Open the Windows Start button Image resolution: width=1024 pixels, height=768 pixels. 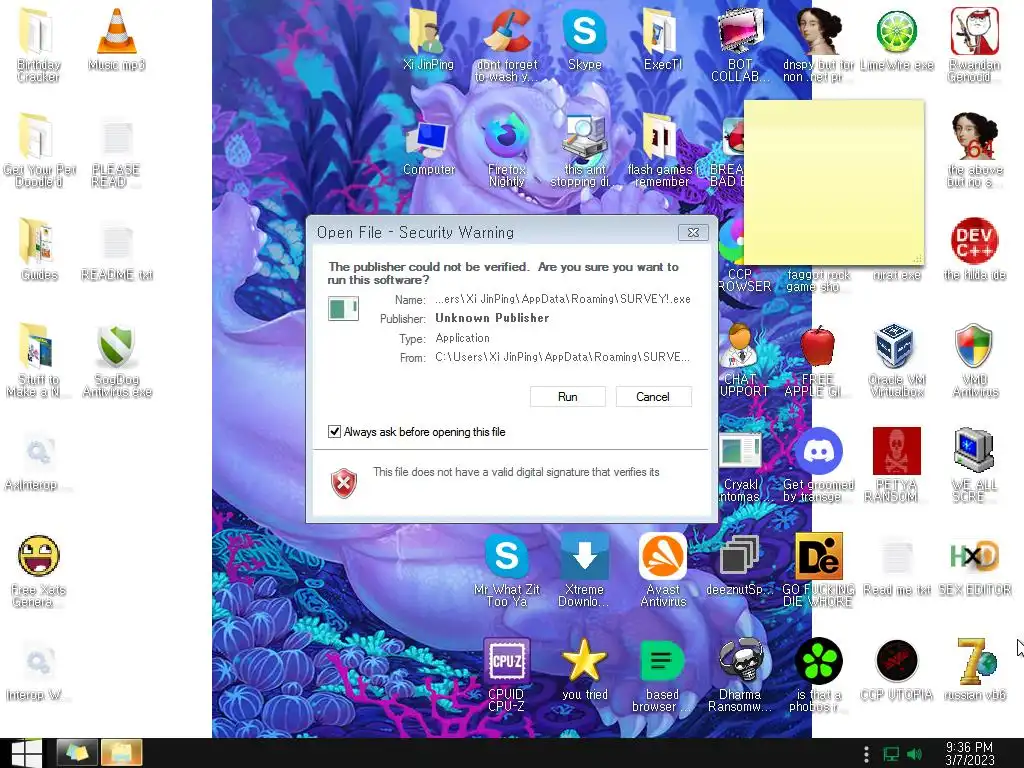pos(26,754)
